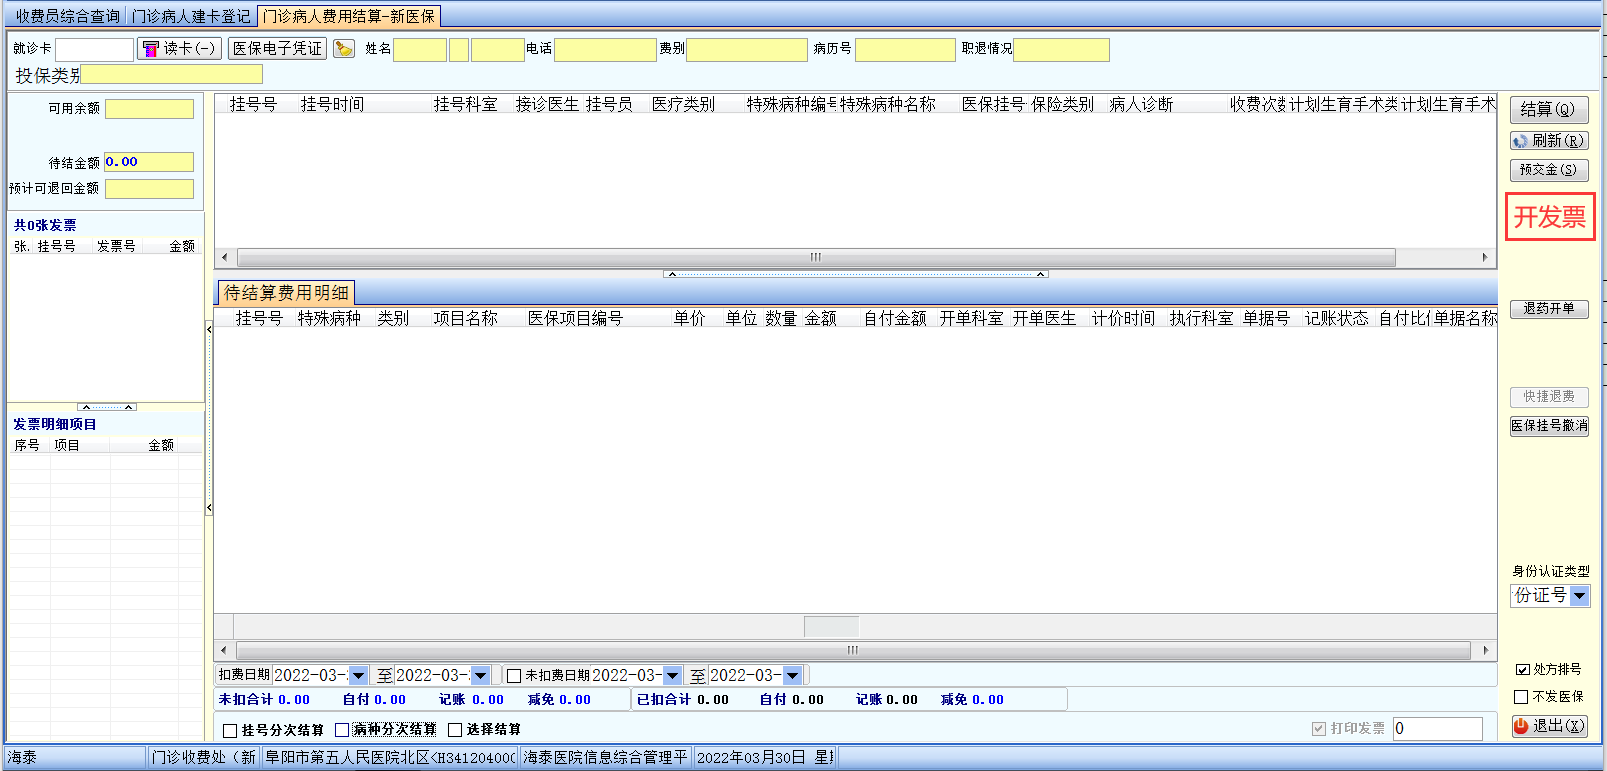
Task: Click the 可用余额 field
Action: [149, 108]
